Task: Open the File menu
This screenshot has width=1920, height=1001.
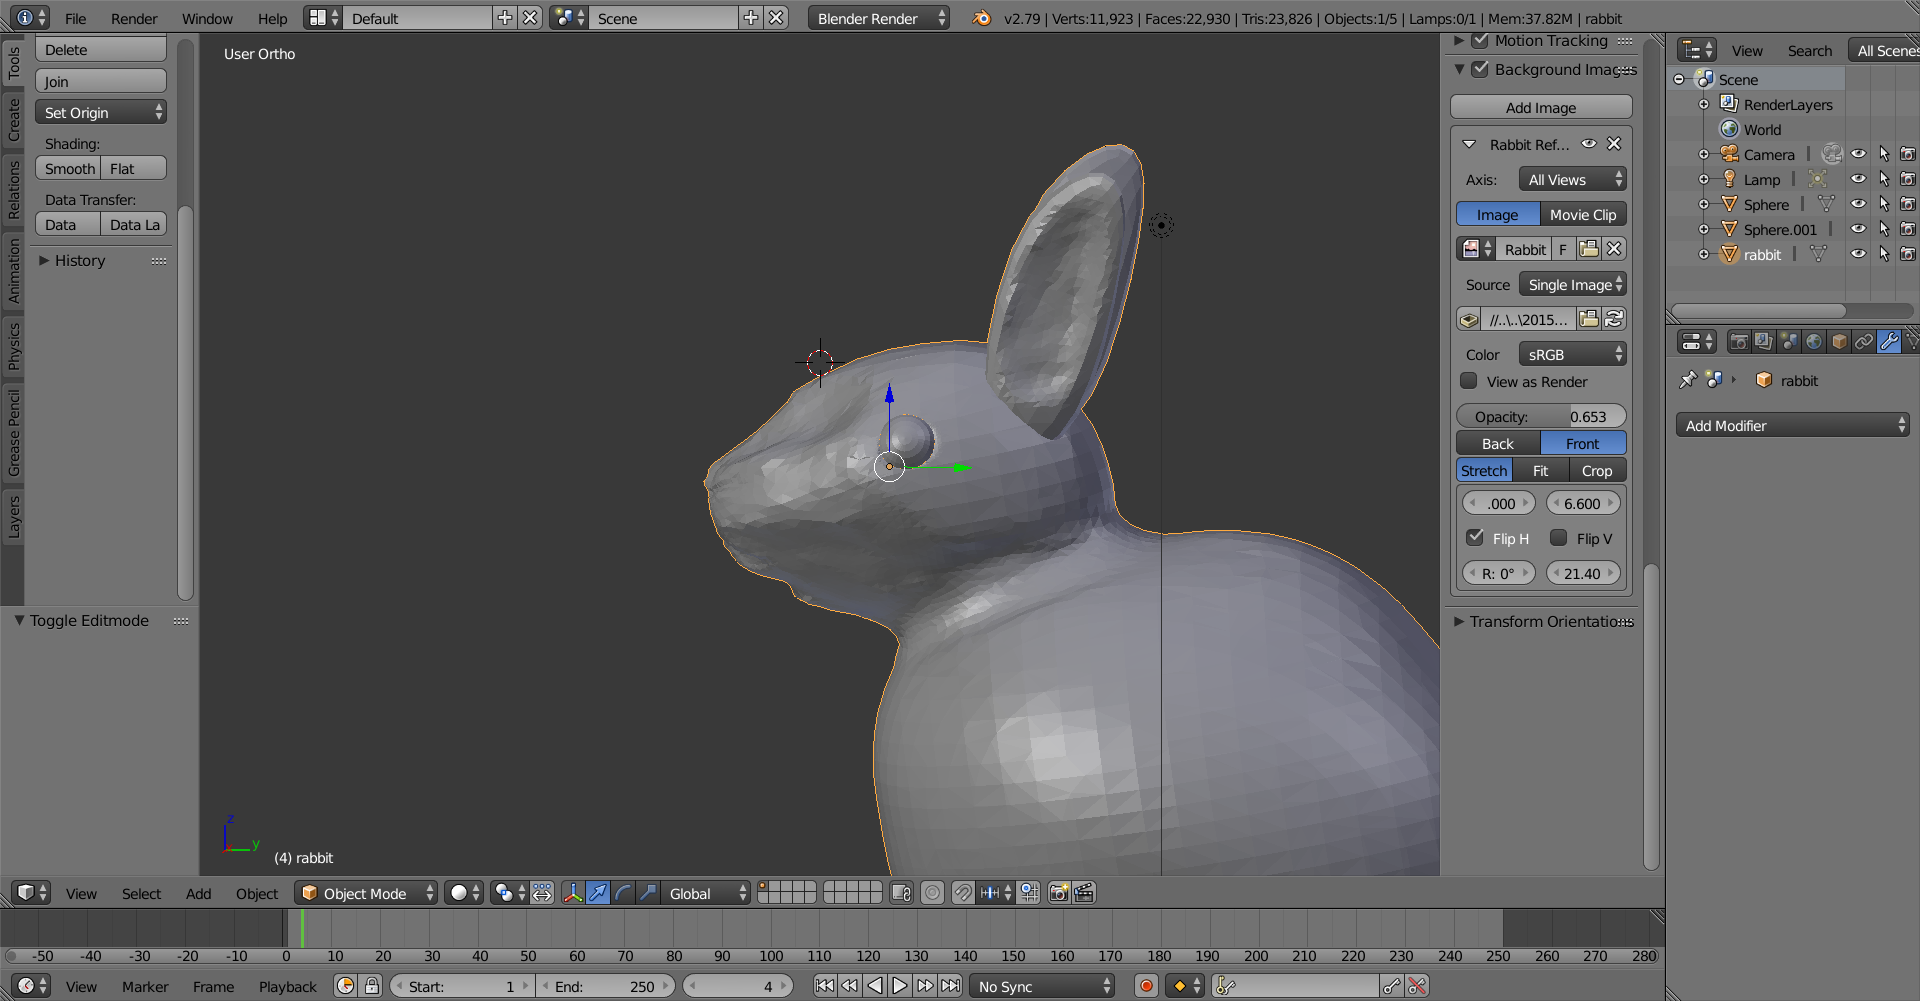Action: coord(75,18)
